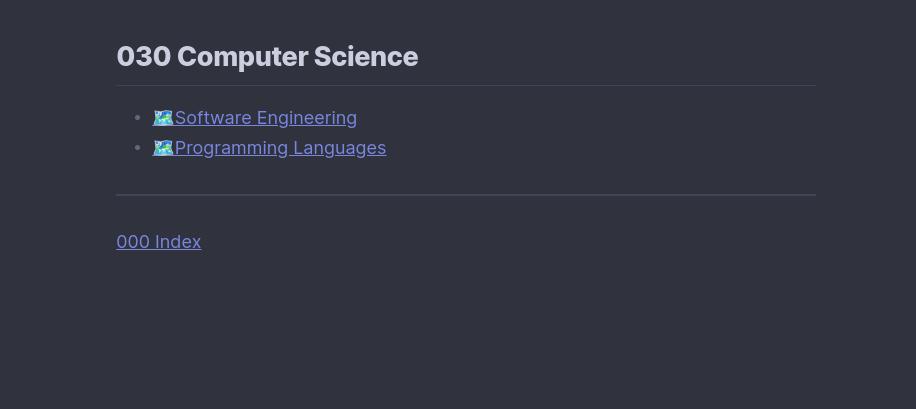Click the word Software in the first link
The height and width of the screenshot is (409, 916).
pos(213,118)
